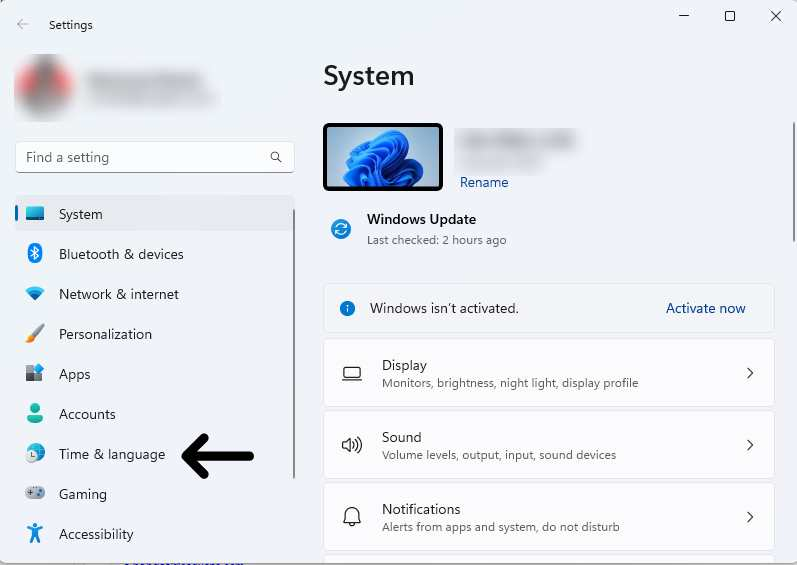Click the 'Last checked: 2 hours ago' text

[x=437, y=240]
